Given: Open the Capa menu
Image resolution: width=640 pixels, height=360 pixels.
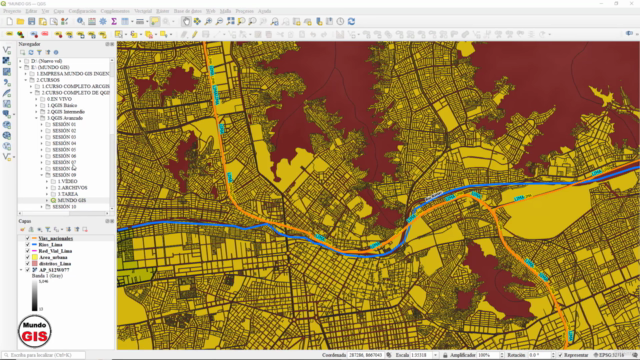Looking at the screenshot, I should click(x=59, y=11).
